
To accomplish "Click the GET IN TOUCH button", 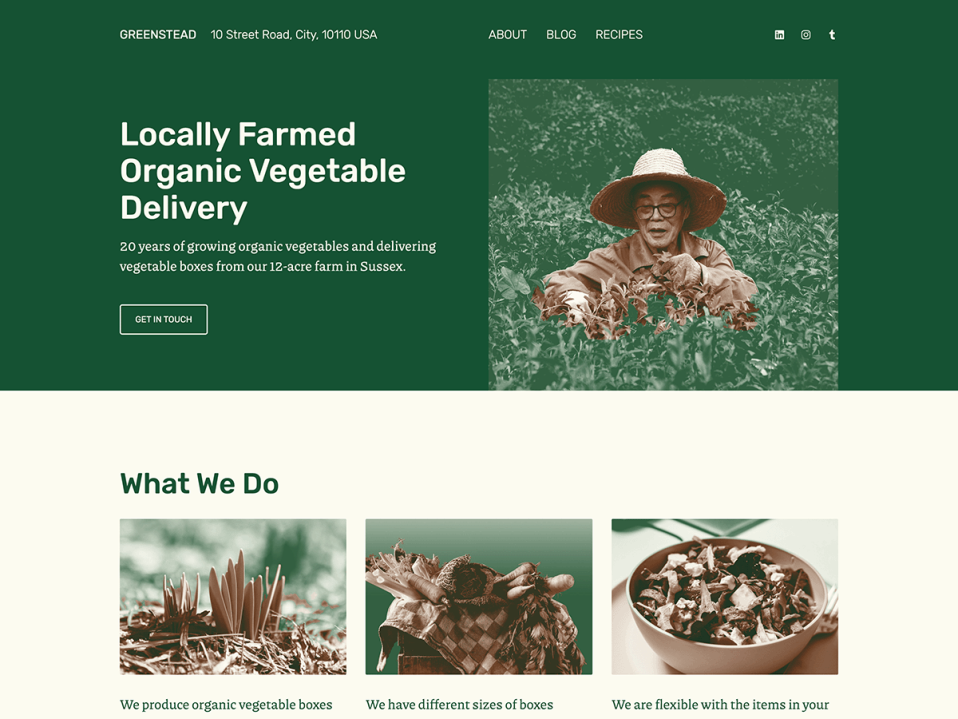I will coord(164,319).
